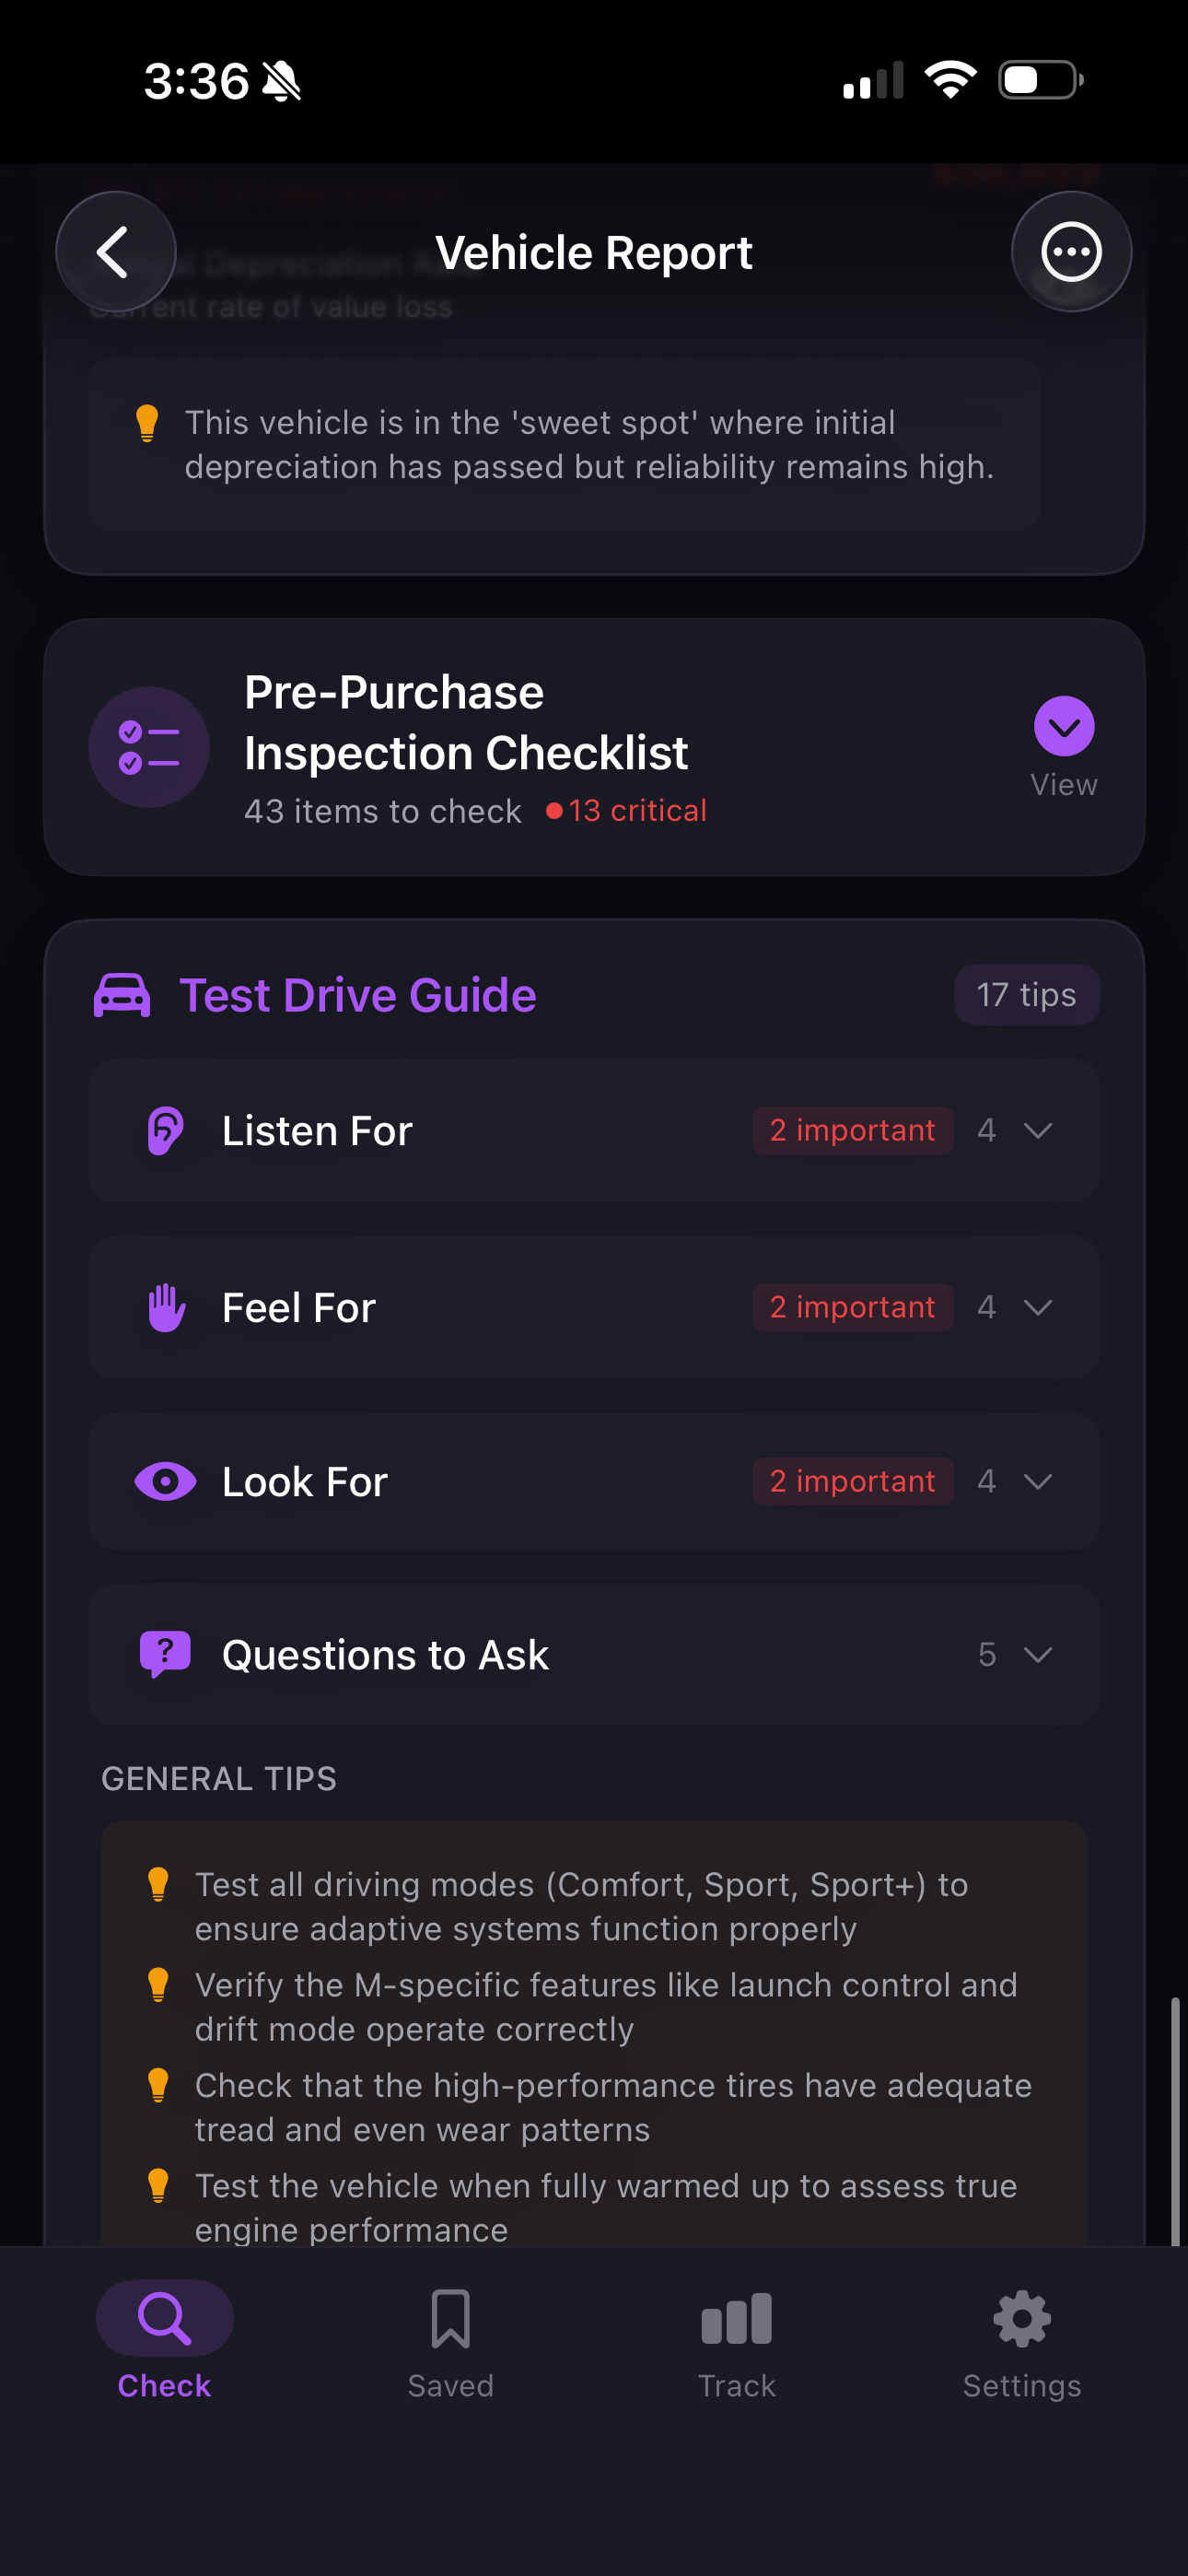Expand the Feel For section
This screenshot has width=1188, height=2576.
click(x=1037, y=1306)
